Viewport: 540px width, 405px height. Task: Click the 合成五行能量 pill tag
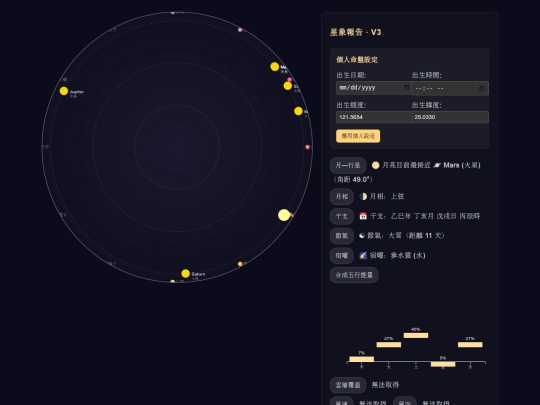(354, 275)
